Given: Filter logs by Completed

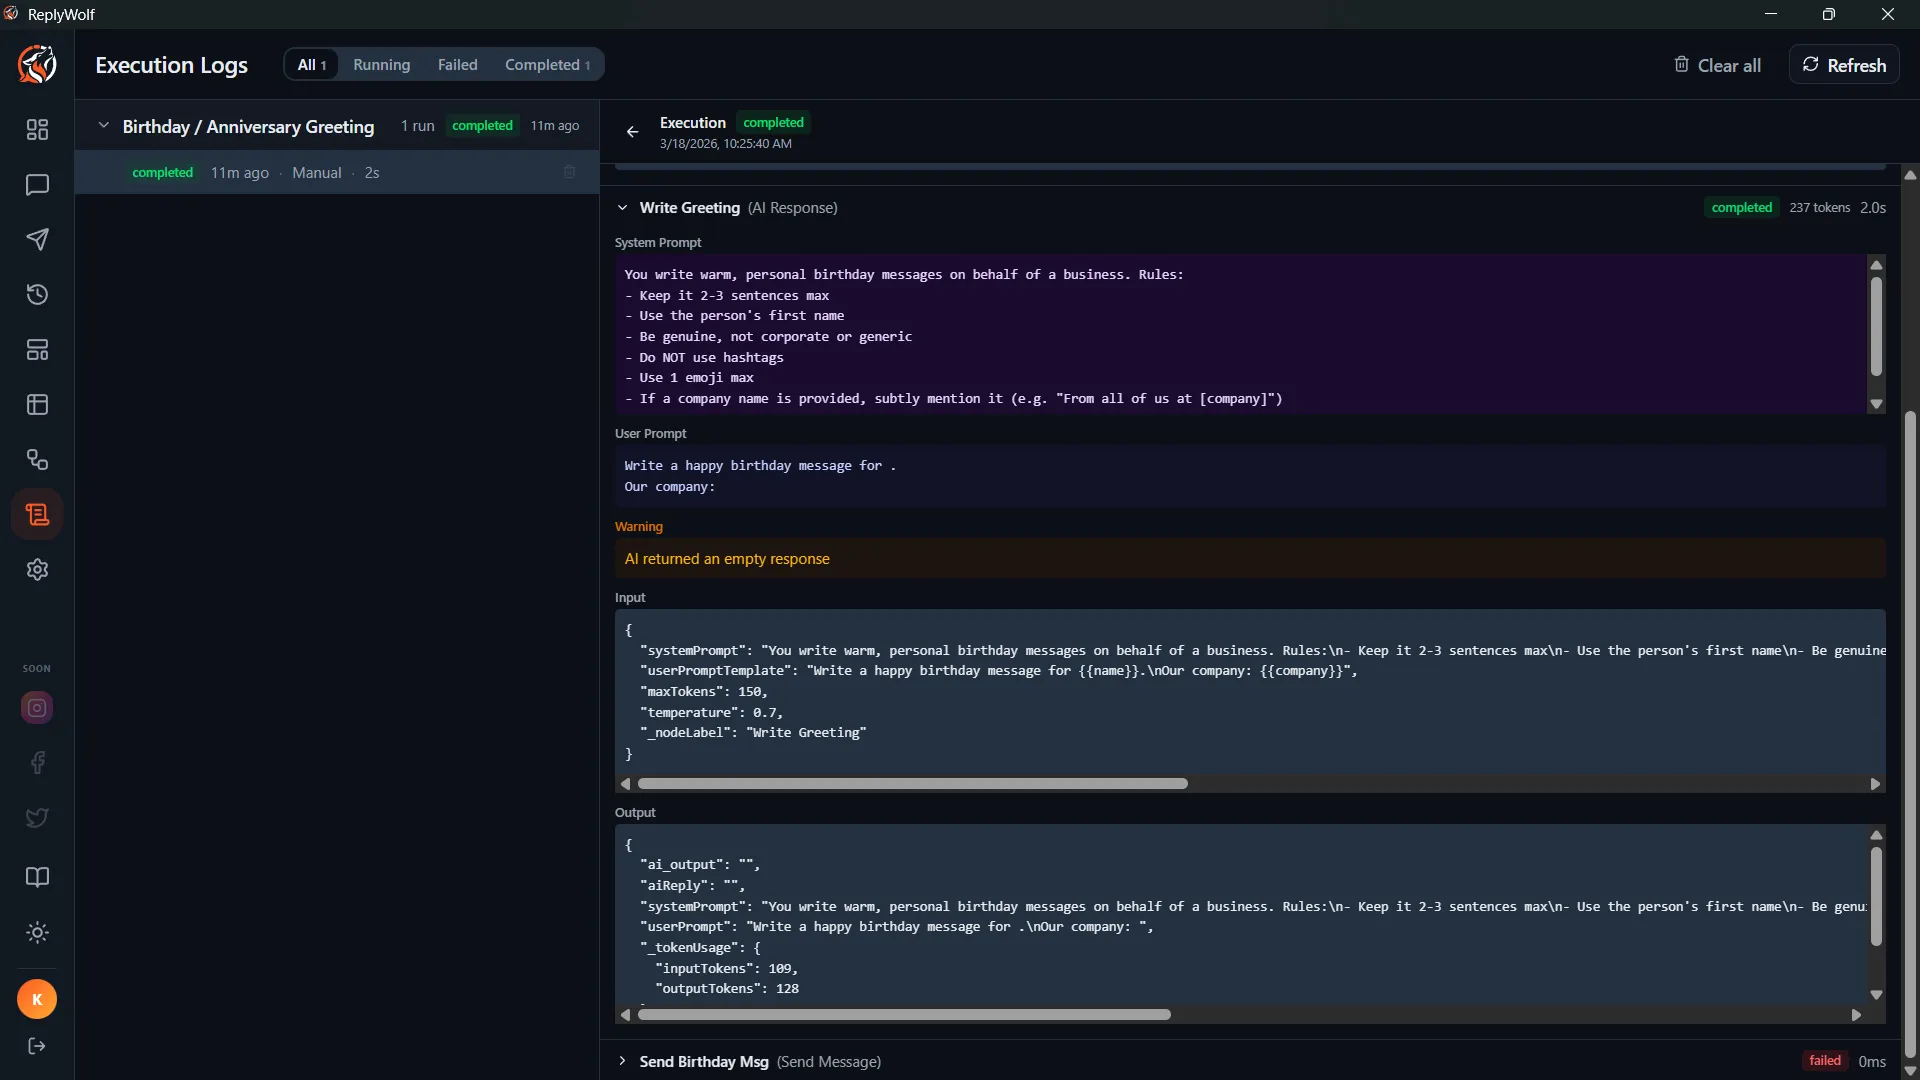Looking at the screenshot, I should coord(547,65).
